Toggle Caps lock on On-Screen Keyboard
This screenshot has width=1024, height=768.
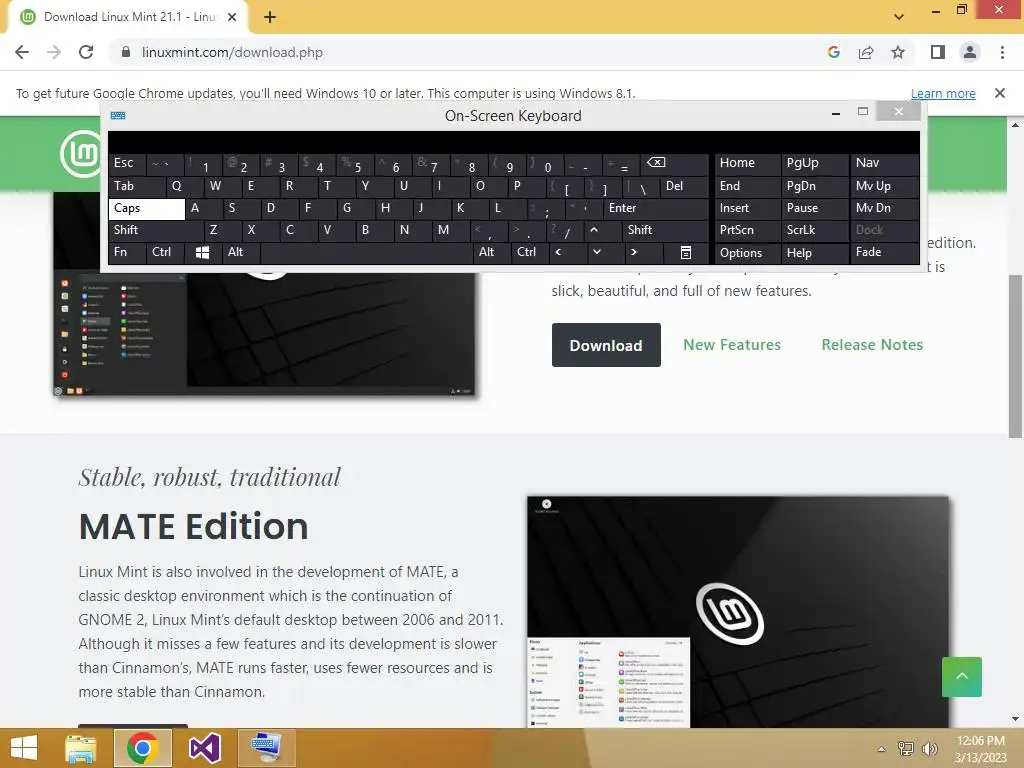146,208
